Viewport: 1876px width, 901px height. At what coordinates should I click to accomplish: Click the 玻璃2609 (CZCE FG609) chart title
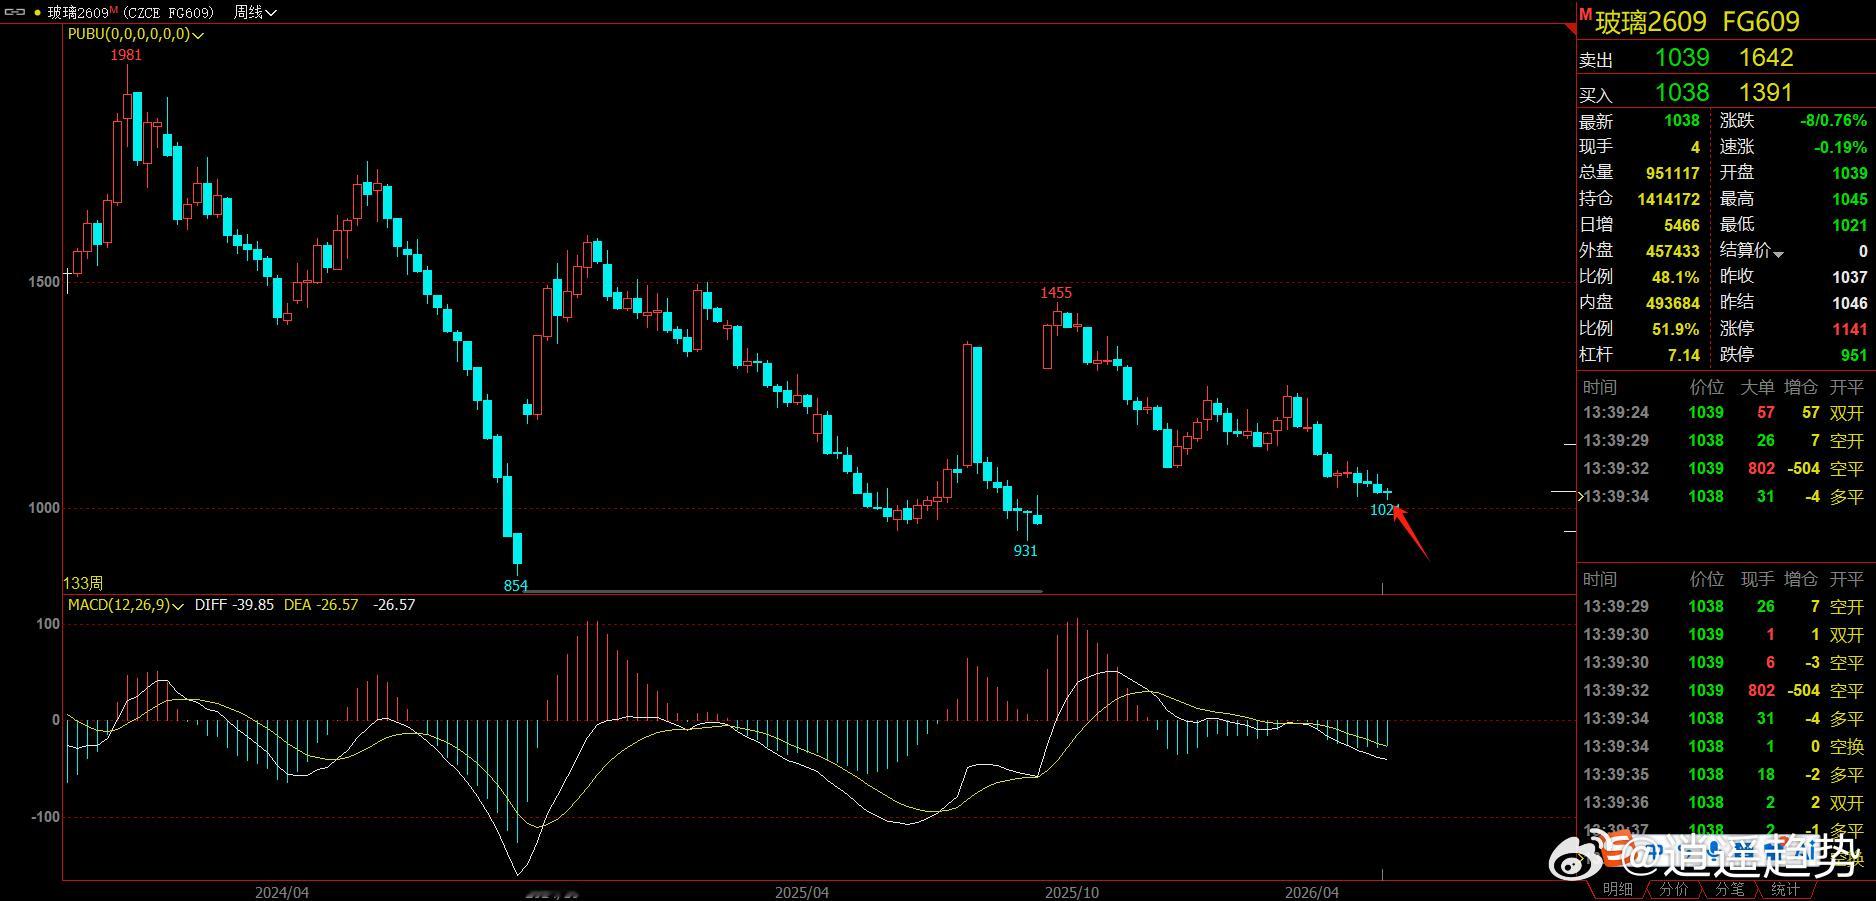131,12
